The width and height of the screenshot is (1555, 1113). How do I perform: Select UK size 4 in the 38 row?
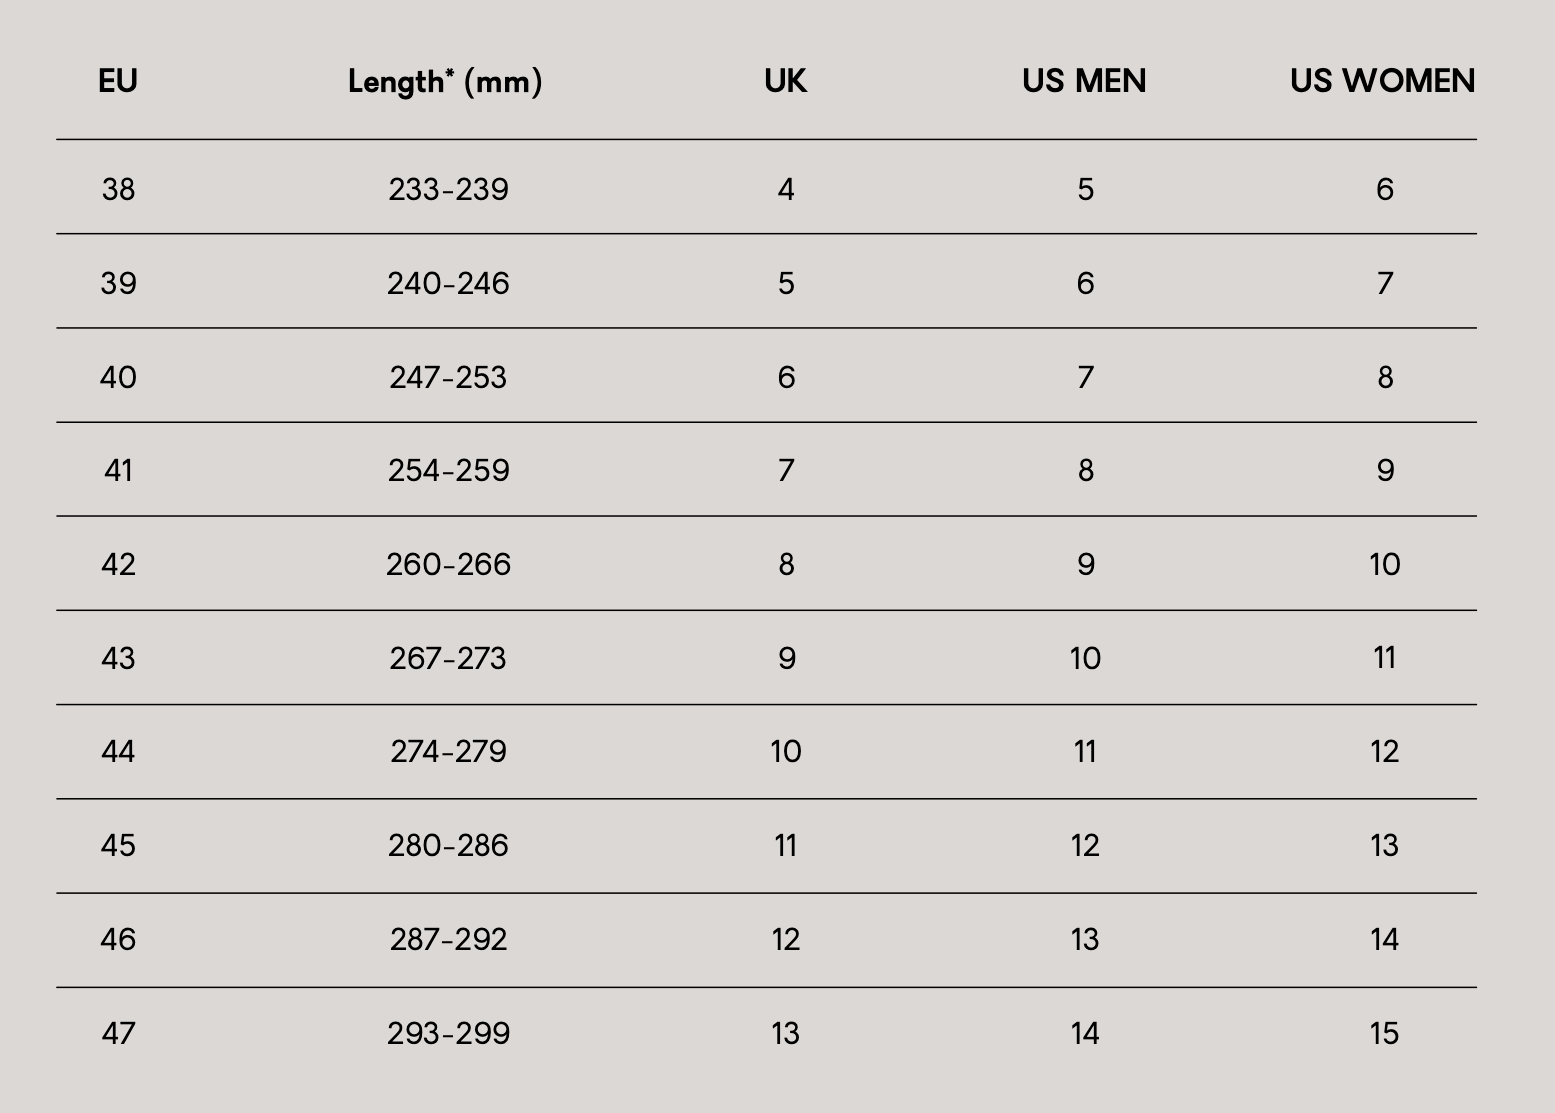[786, 189]
